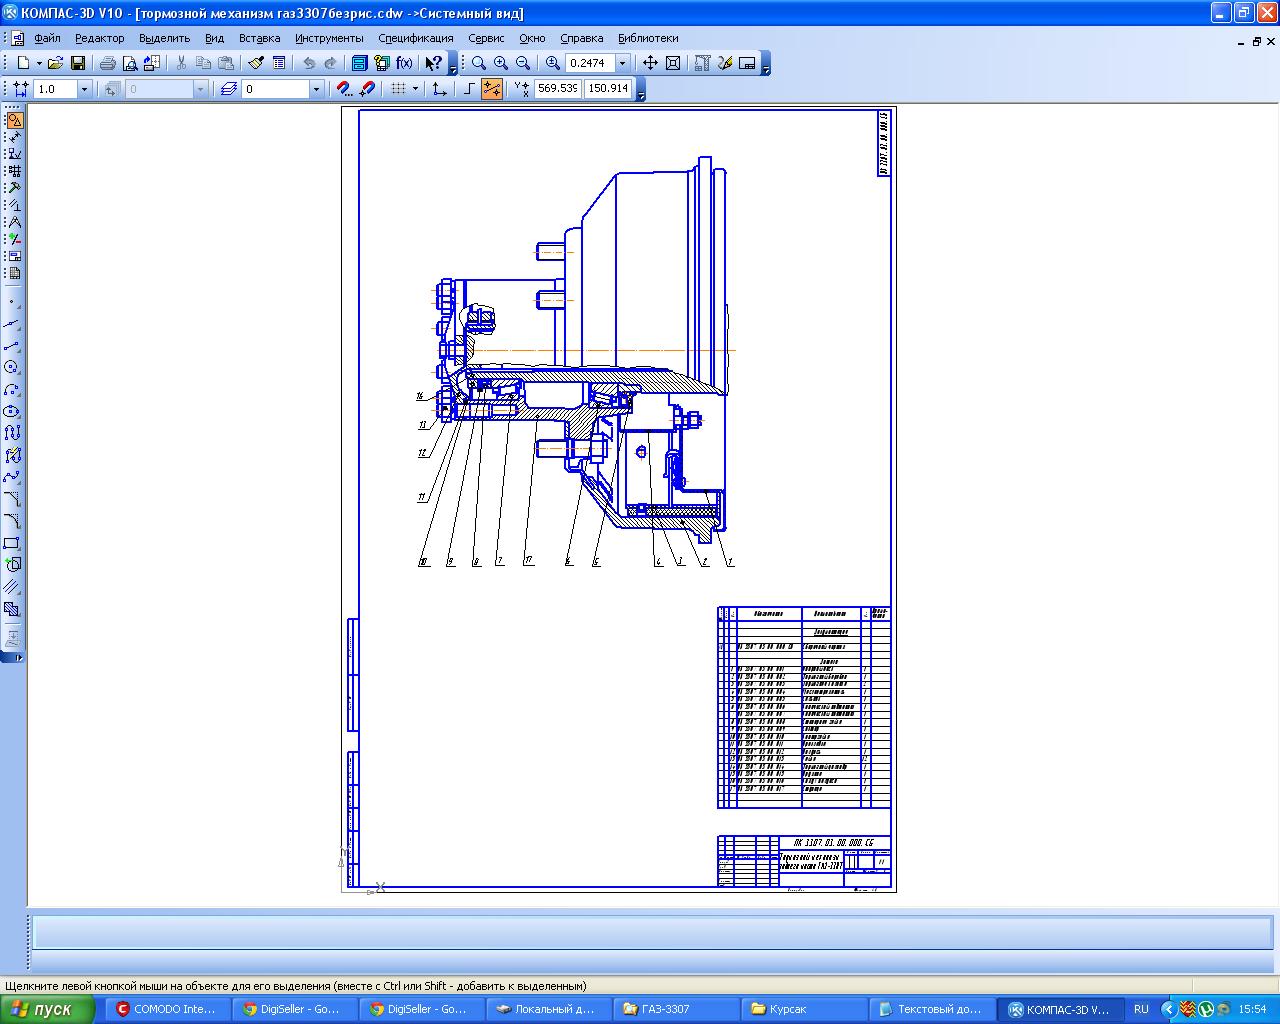
Task: Disable the highlighted rounding mode button
Action: point(492,89)
